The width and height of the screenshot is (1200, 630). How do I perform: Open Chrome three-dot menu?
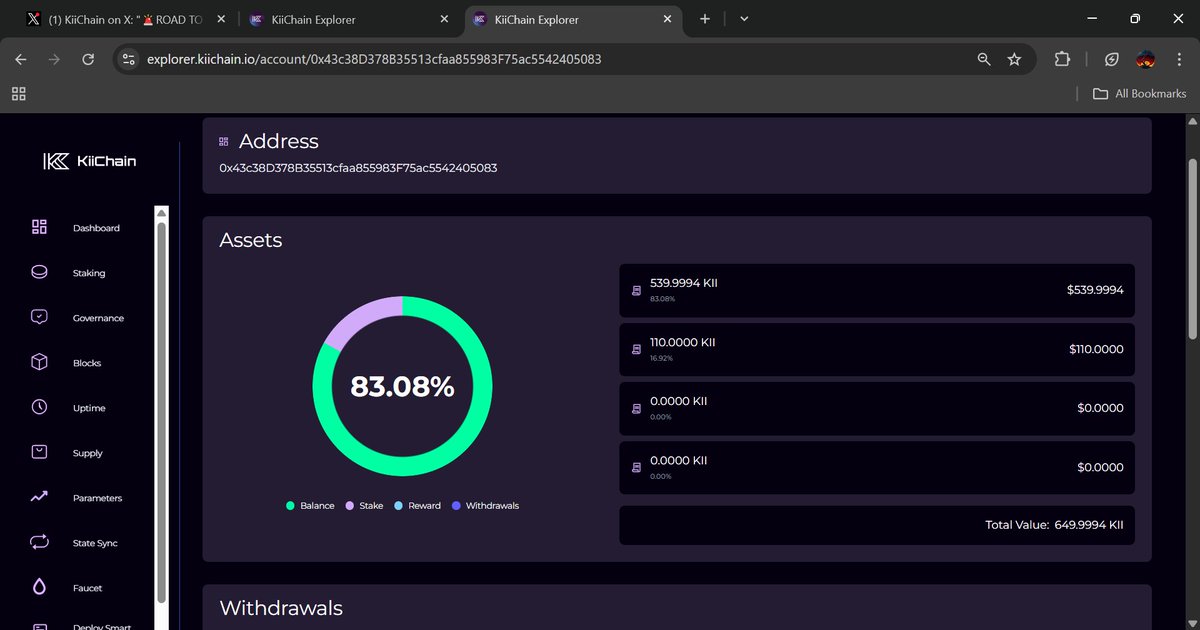click(x=1180, y=59)
